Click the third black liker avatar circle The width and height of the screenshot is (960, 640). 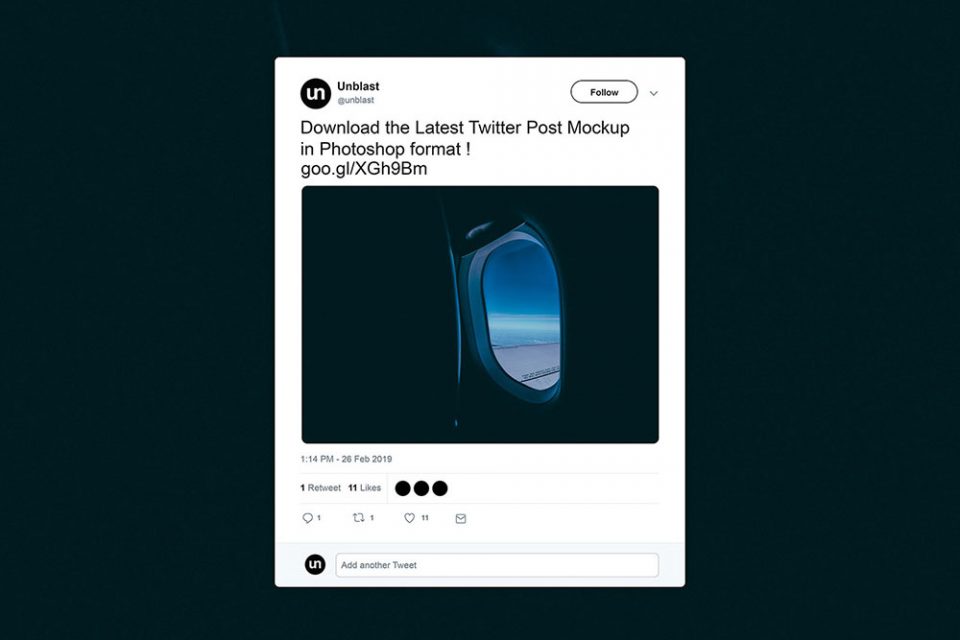point(440,488)
